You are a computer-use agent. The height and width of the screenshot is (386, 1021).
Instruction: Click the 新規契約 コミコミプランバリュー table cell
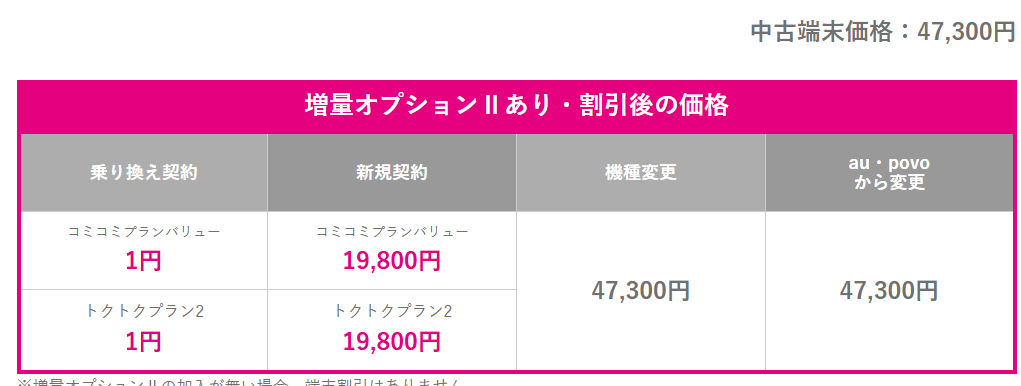tap(392, 251)
